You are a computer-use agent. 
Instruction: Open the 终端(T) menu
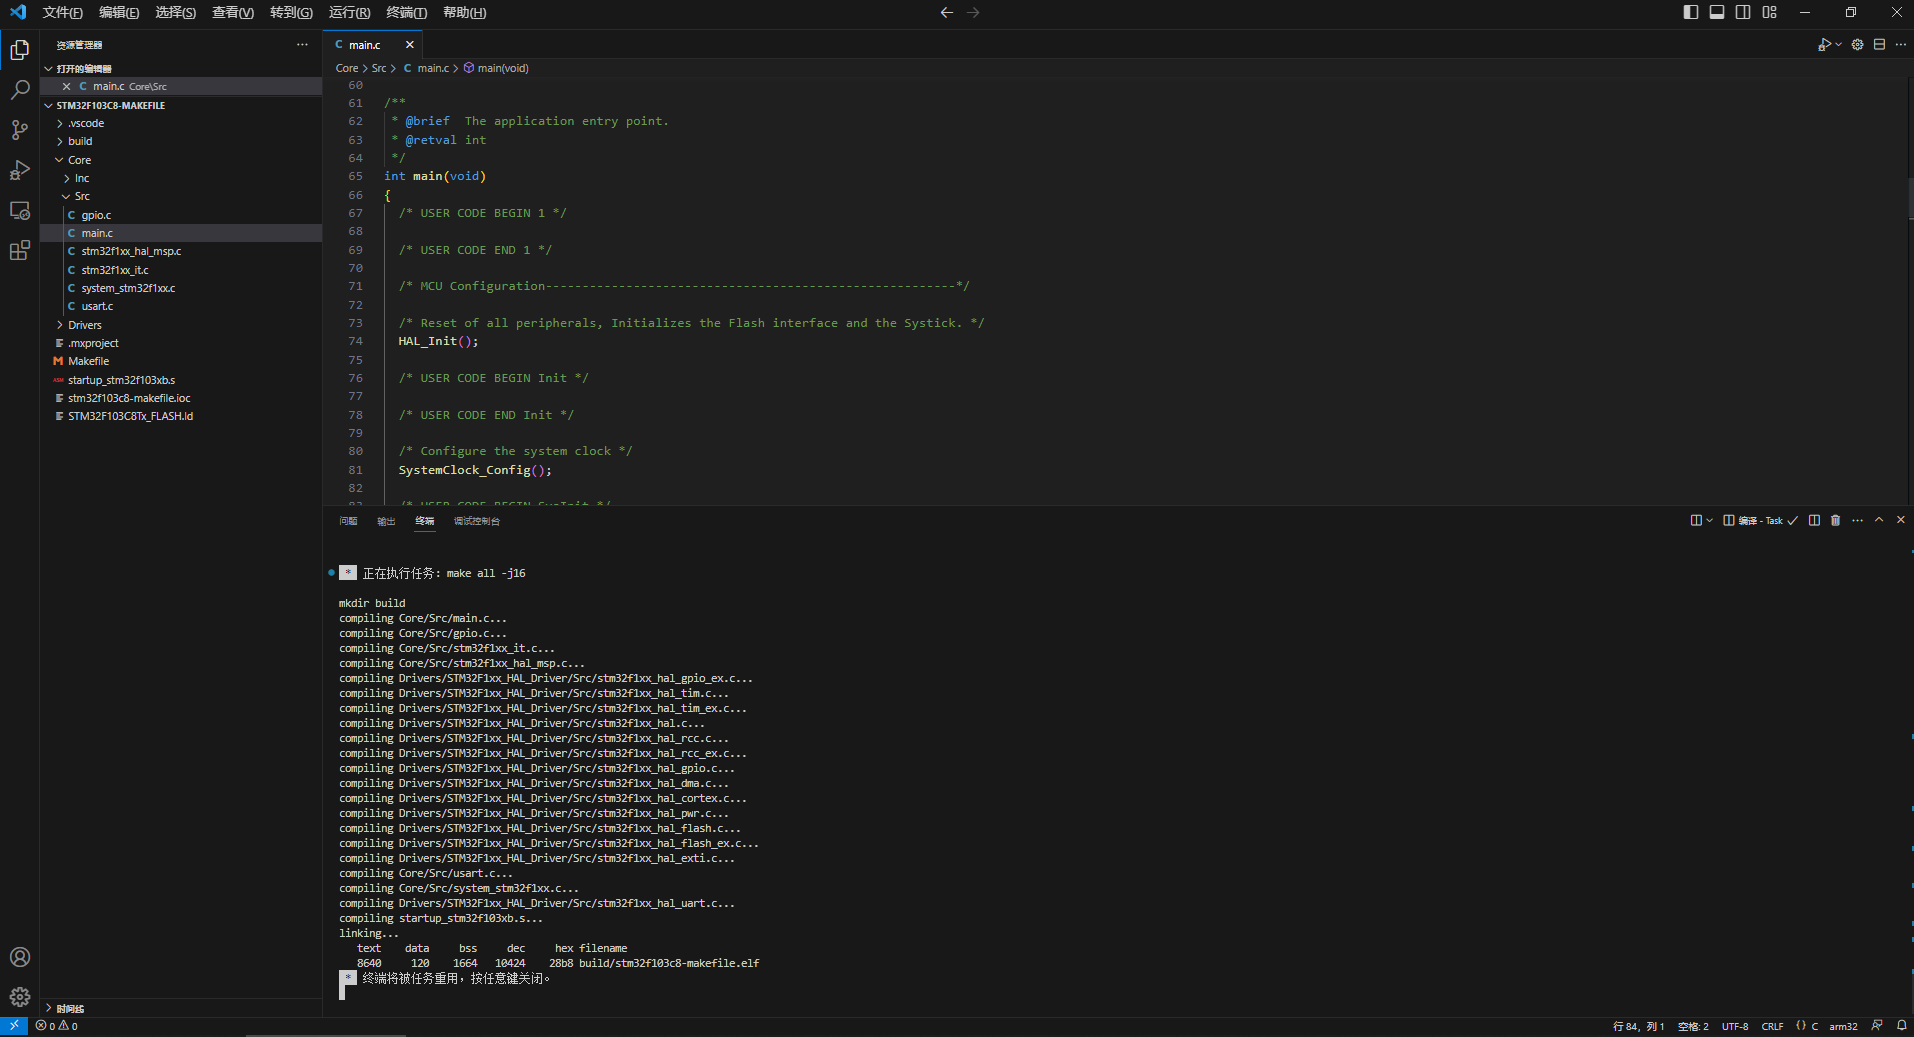tap(406, 12)
